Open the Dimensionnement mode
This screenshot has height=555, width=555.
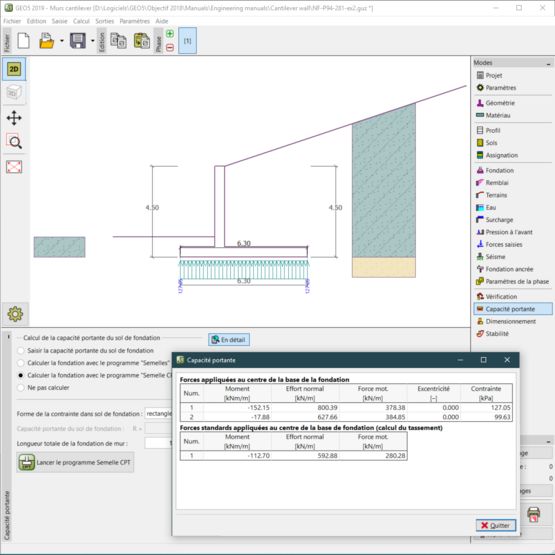510,321
